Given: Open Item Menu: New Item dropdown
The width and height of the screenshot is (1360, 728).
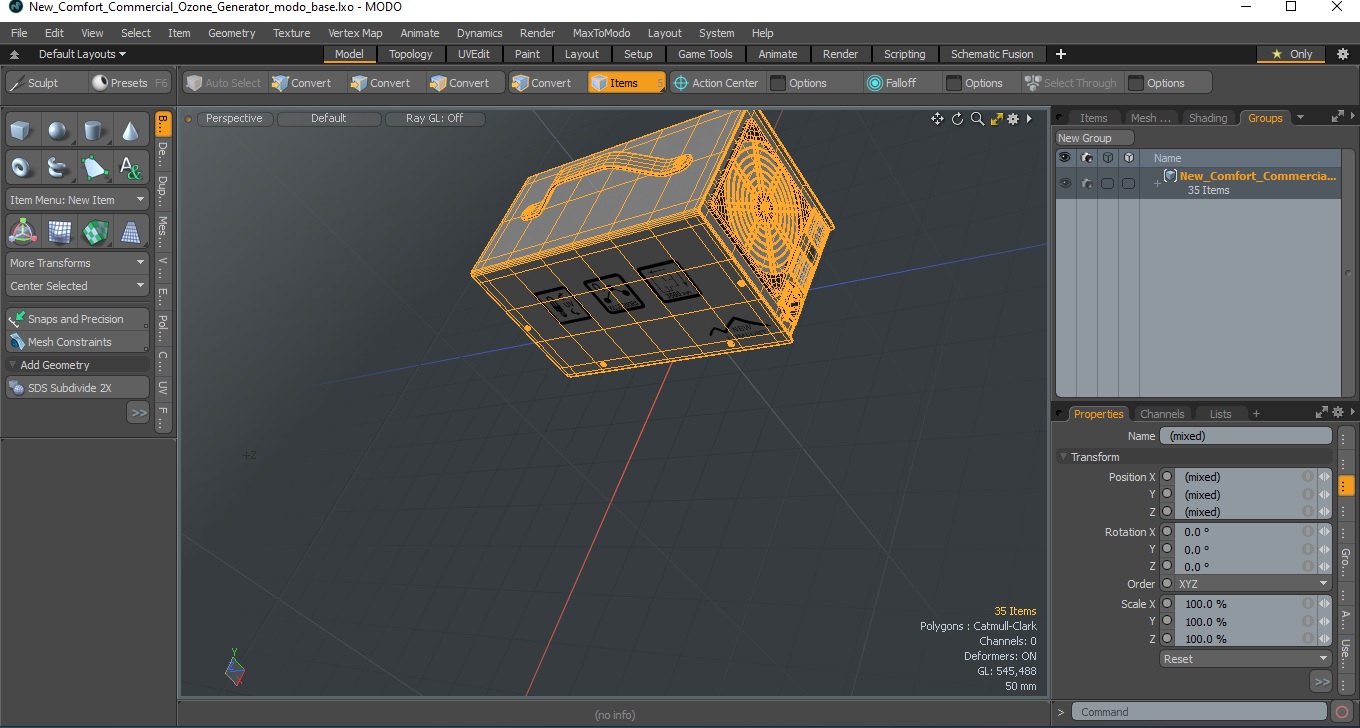Looking at the screenshot, I should coord(78,200).
